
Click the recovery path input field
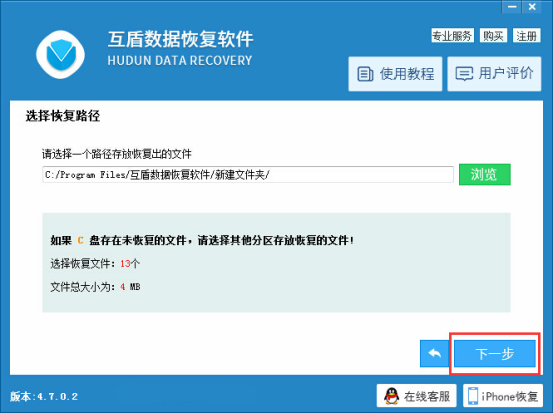(248, 175)
